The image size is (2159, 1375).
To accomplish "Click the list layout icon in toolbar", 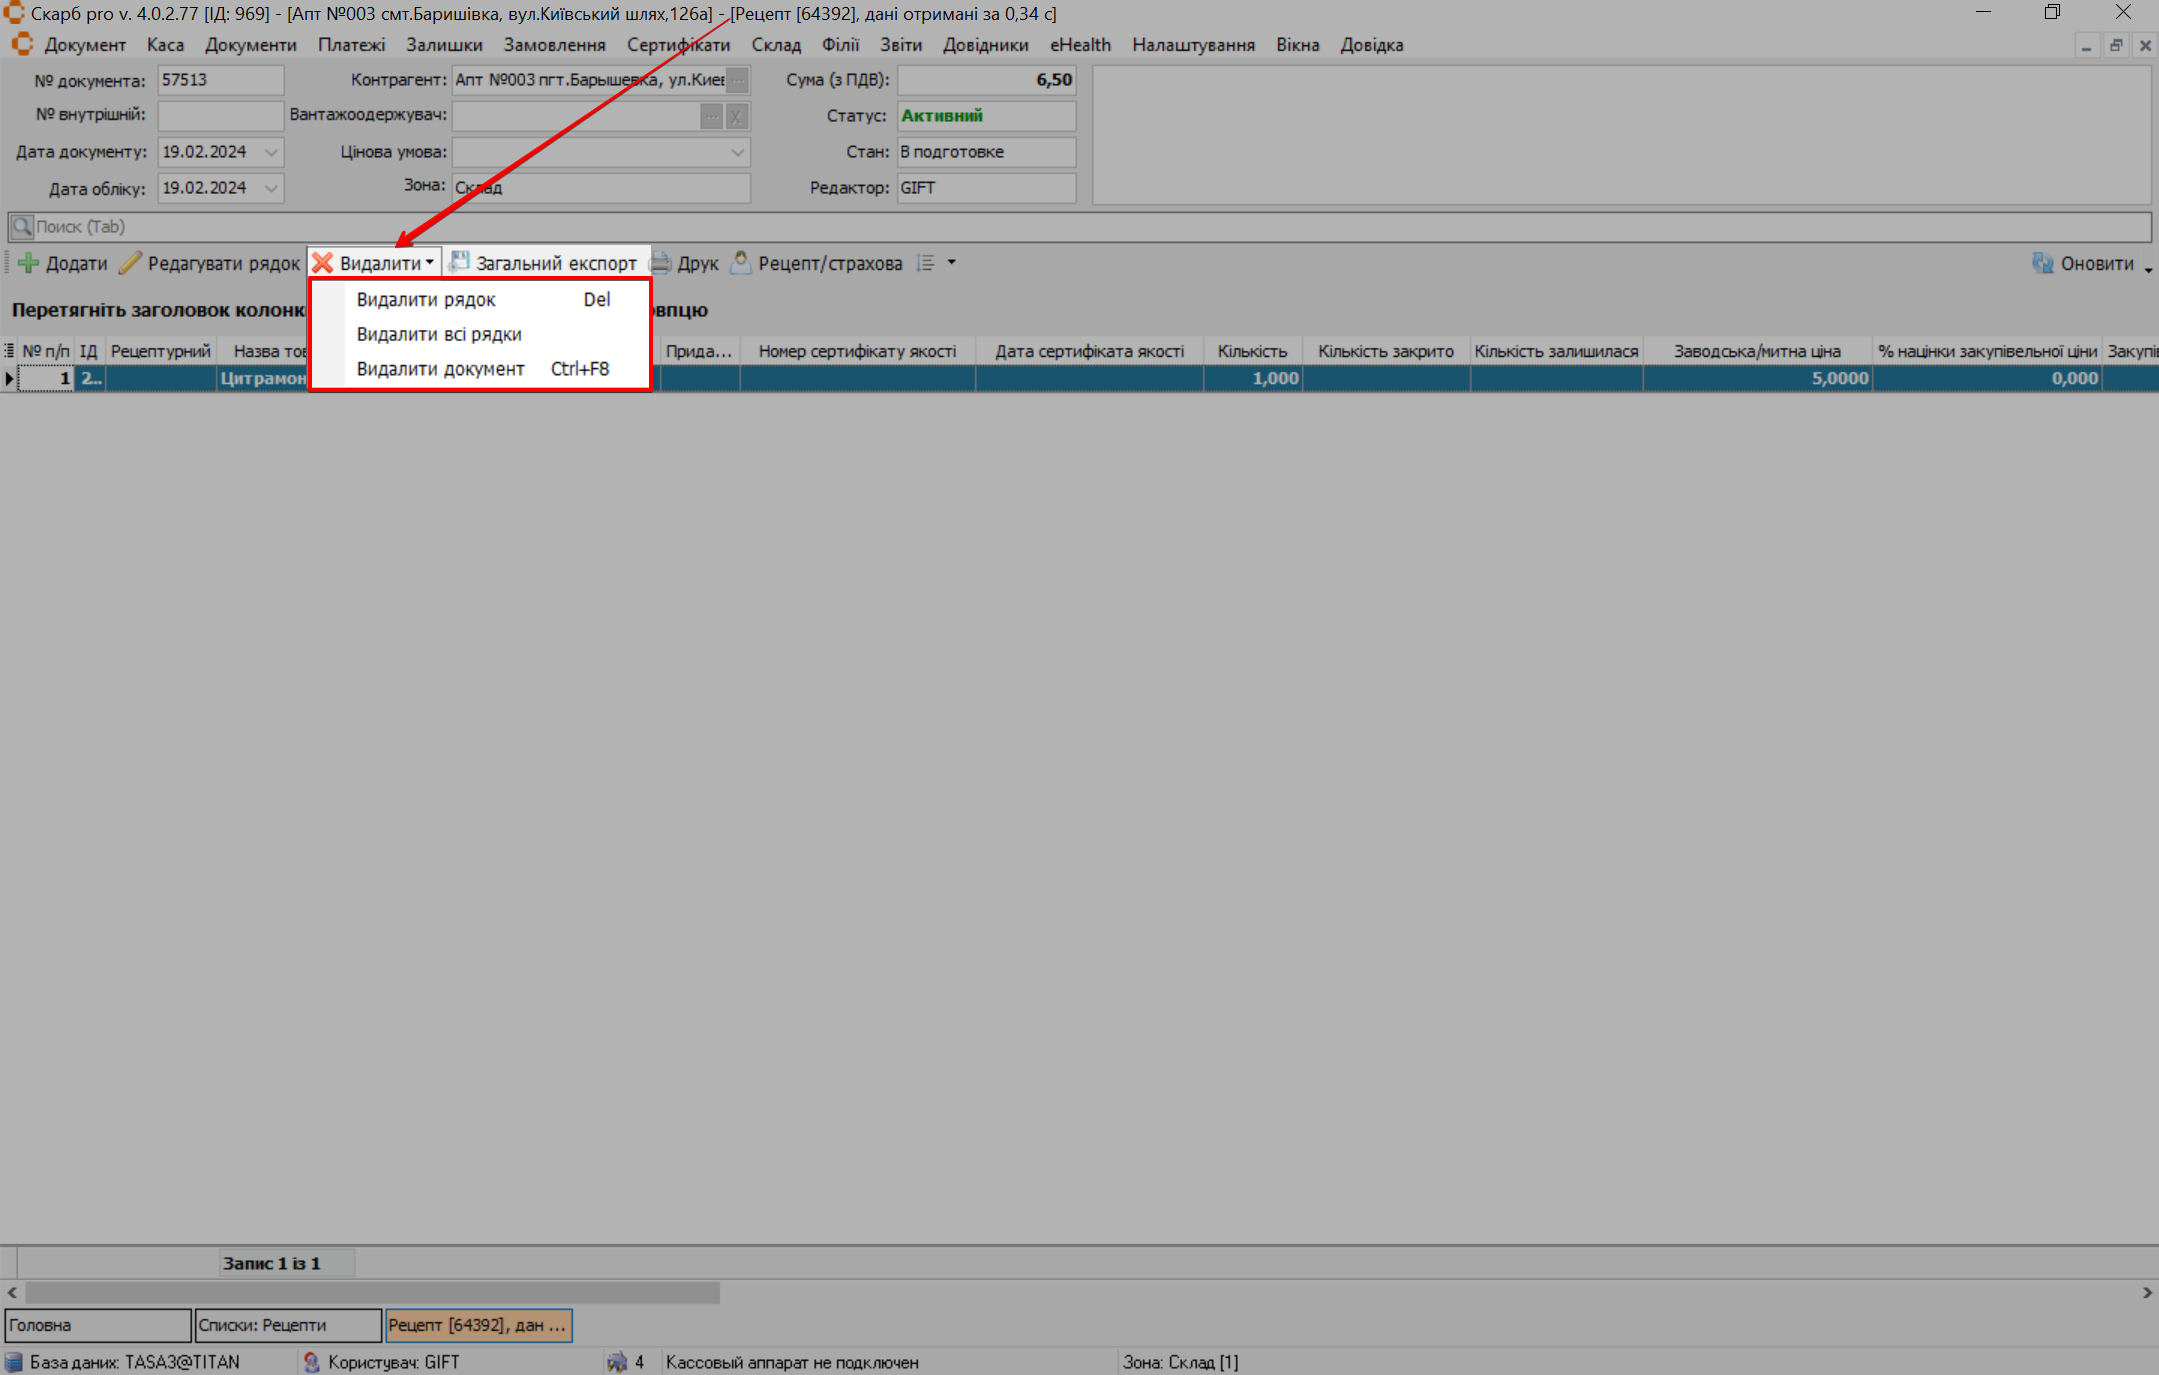I will [926, 263].
